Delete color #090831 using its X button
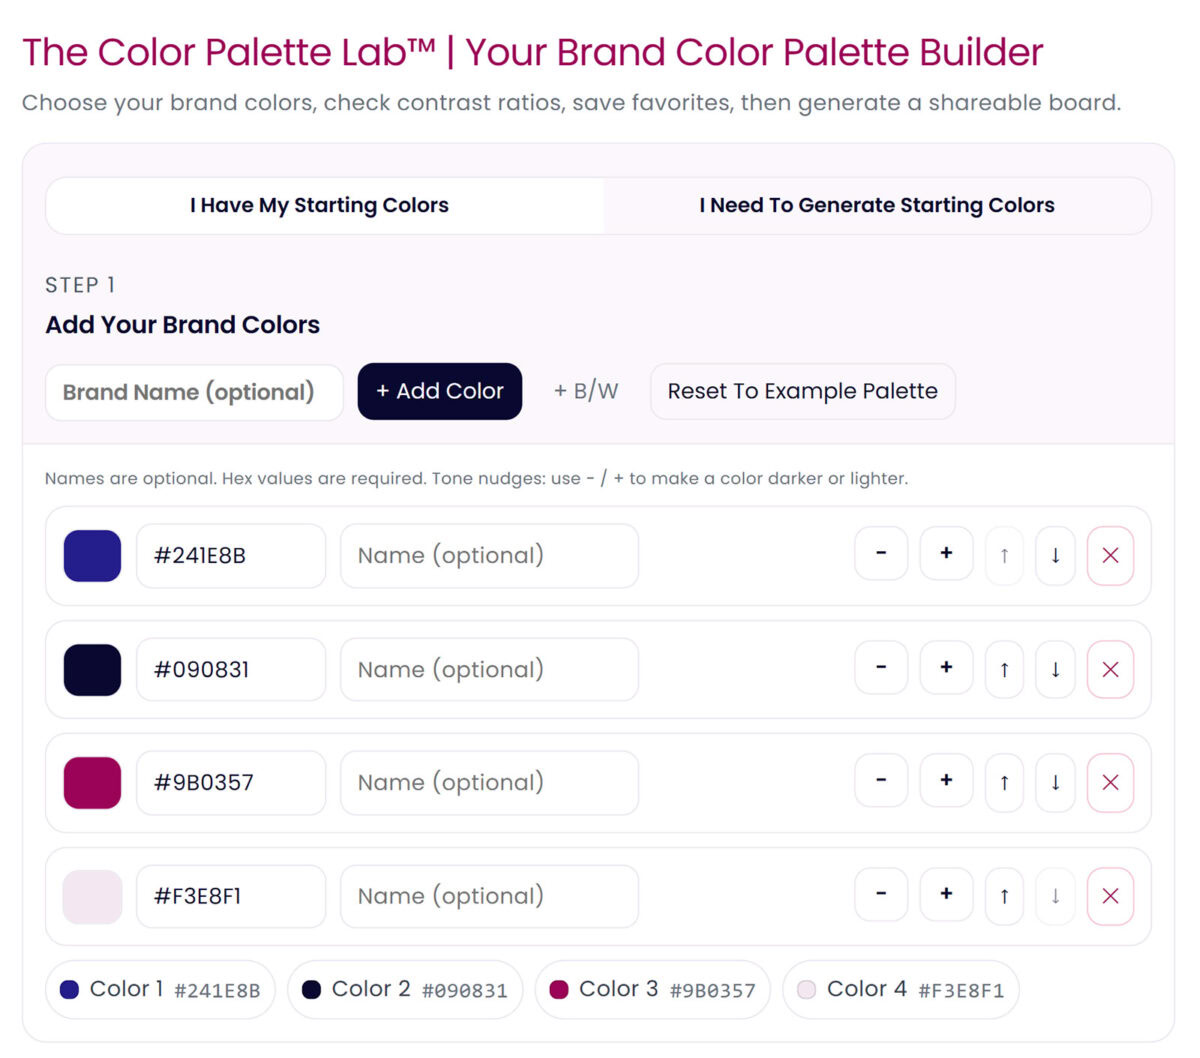 coord(1110,668)
